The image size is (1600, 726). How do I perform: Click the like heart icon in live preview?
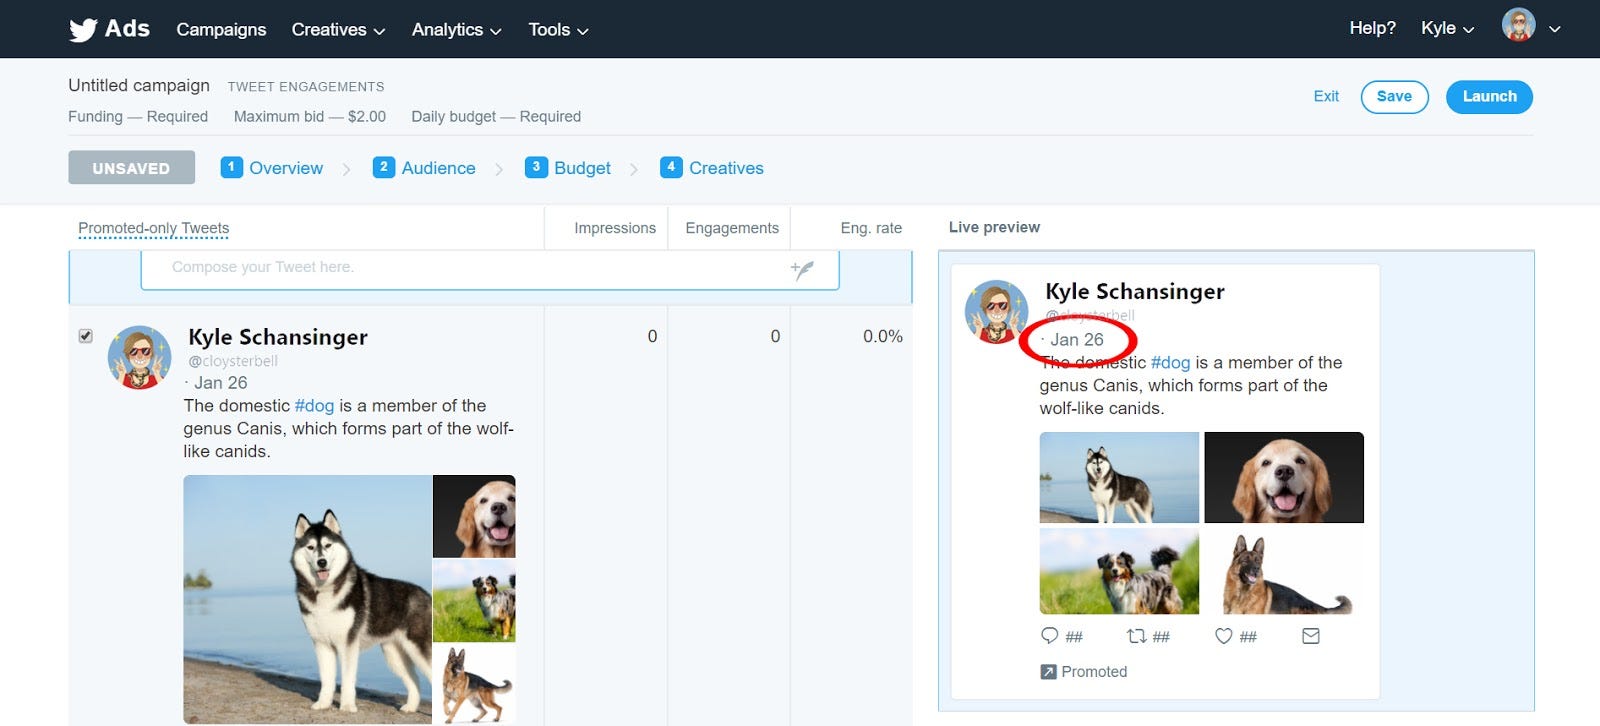tap(1223, 635)
